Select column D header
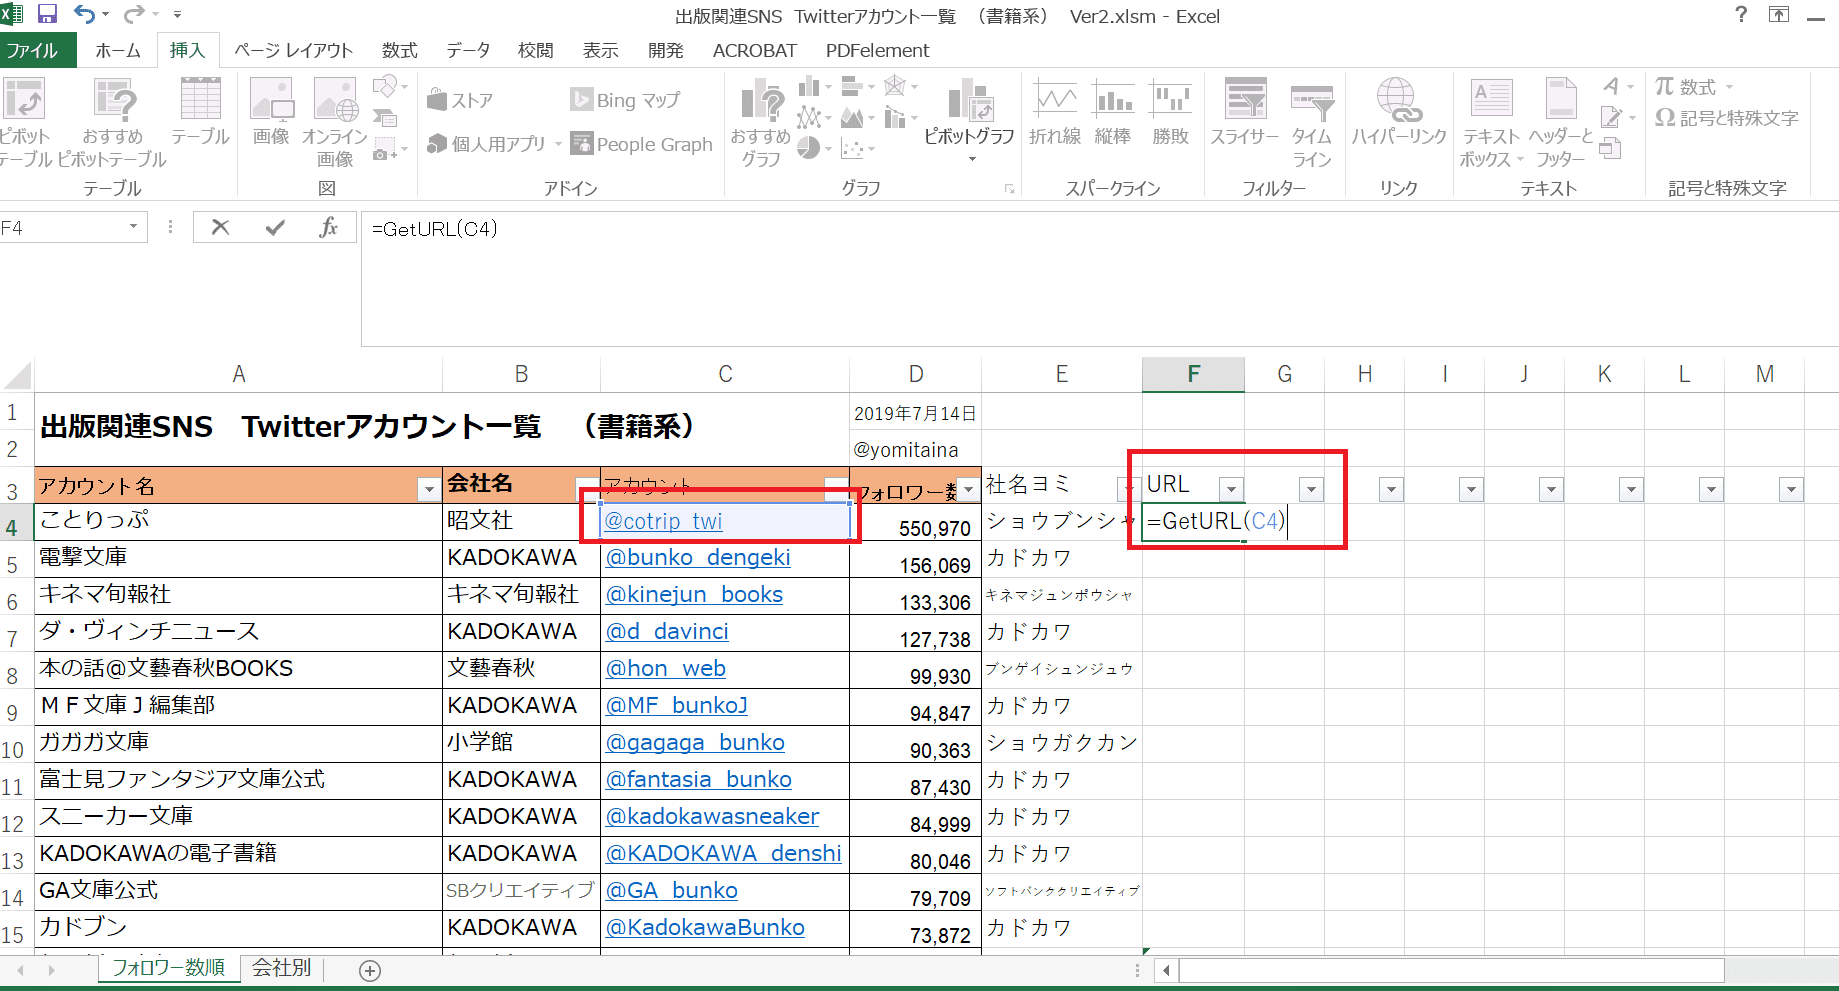The image size is (1839, 991). pos(915,374)
